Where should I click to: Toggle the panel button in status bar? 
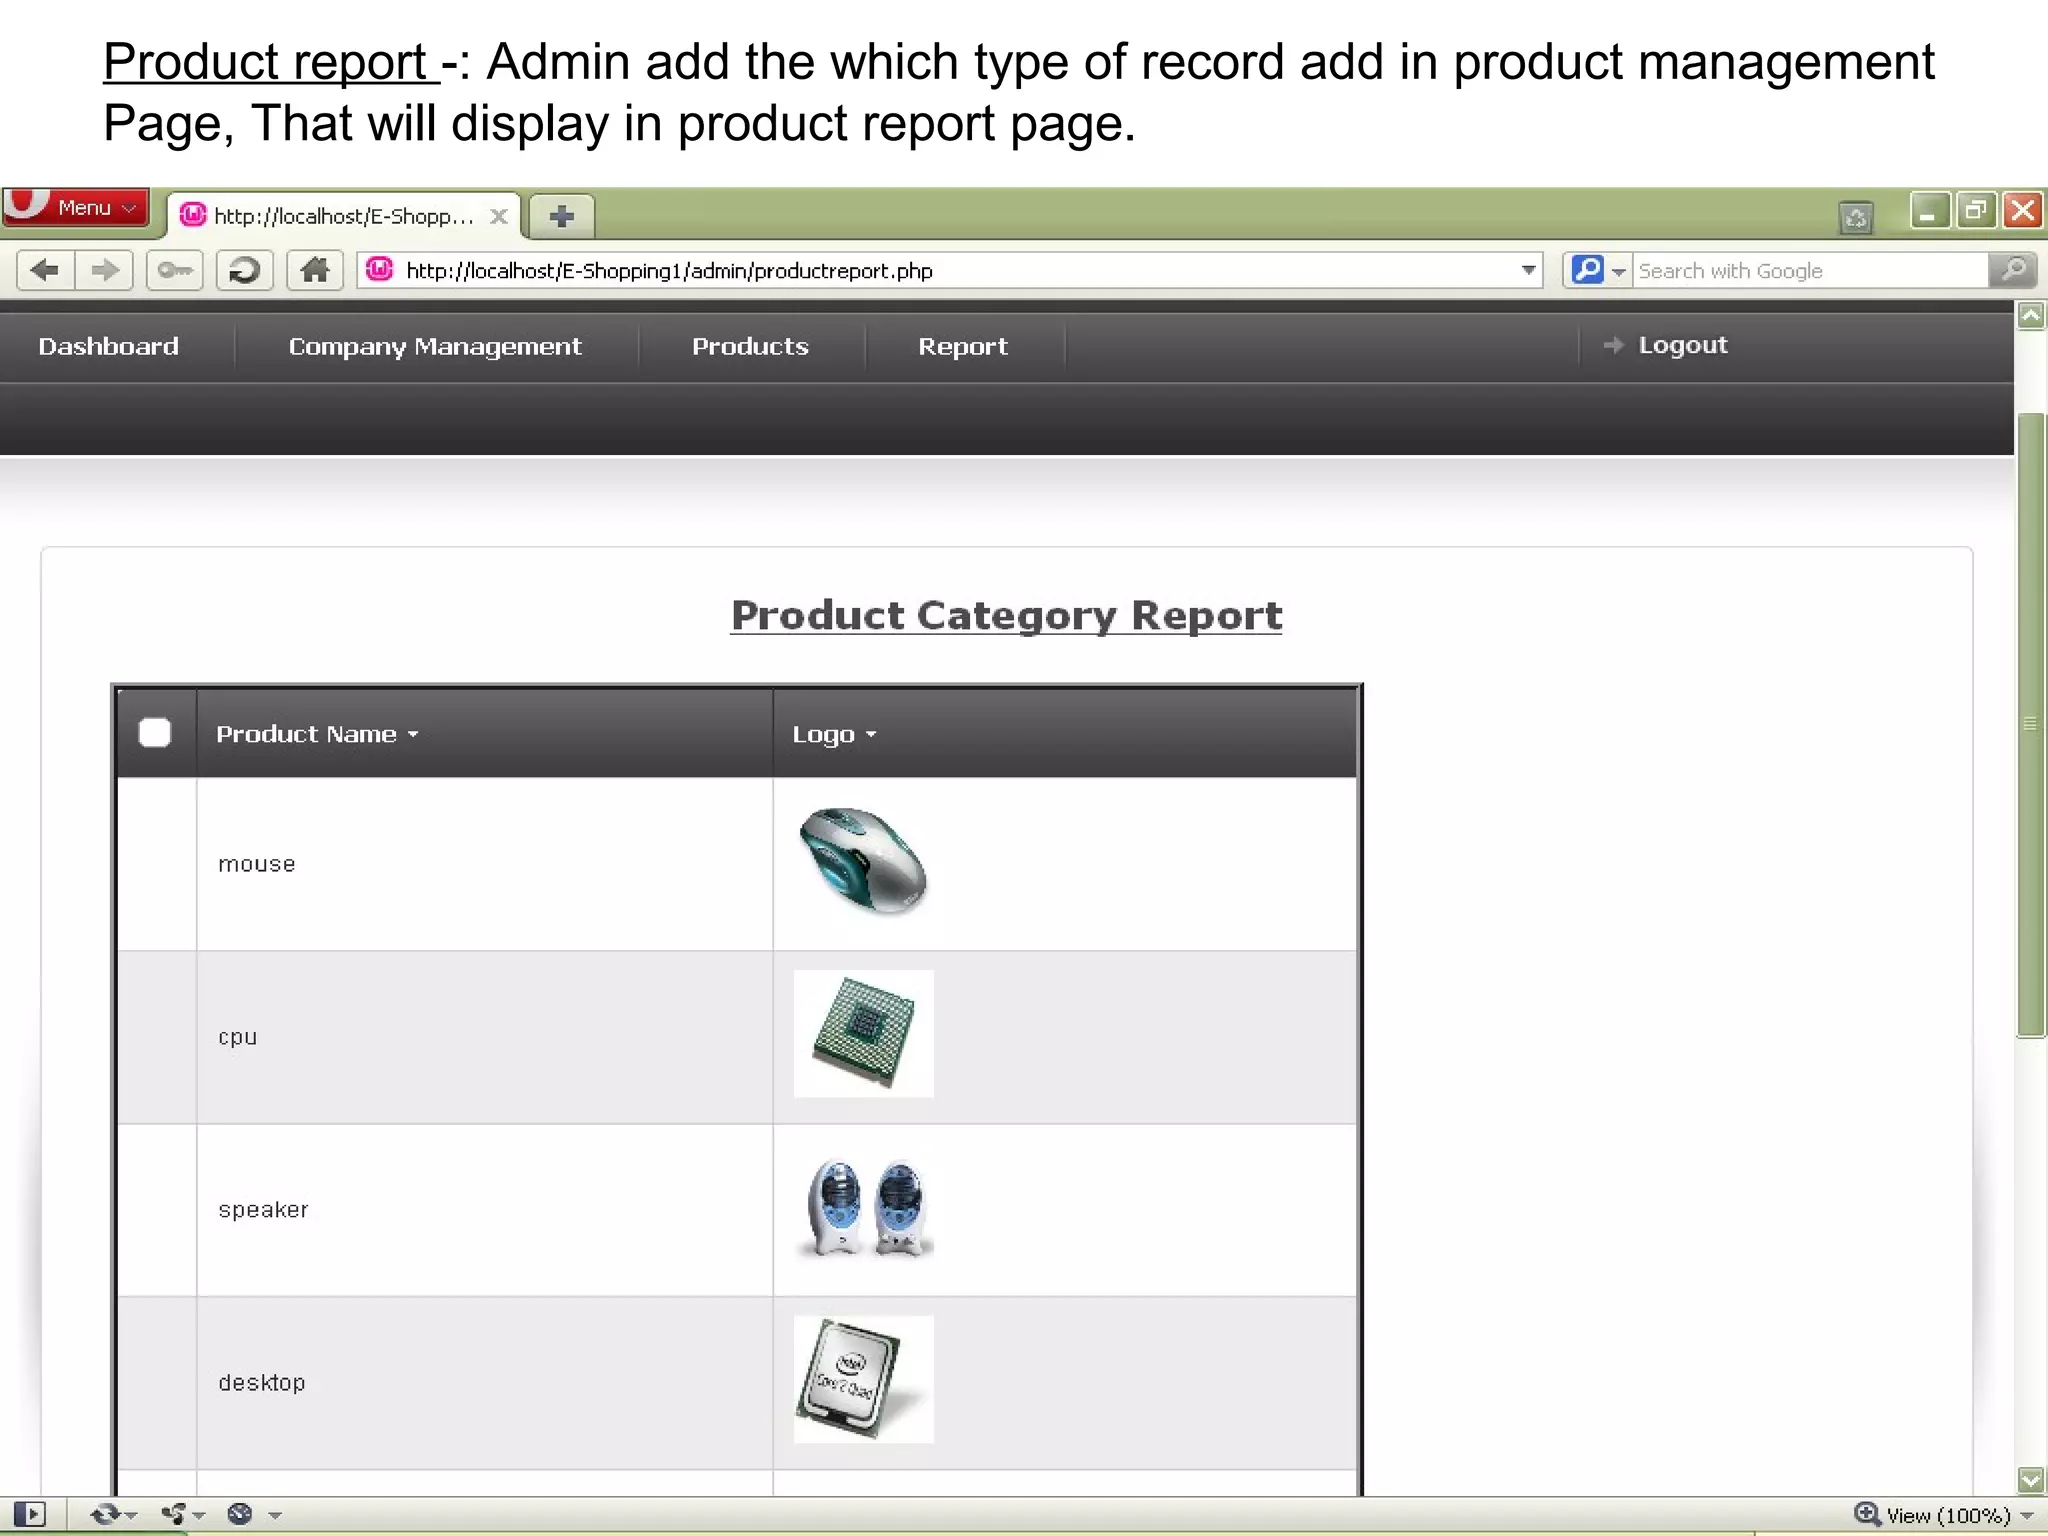point(30,1515)
